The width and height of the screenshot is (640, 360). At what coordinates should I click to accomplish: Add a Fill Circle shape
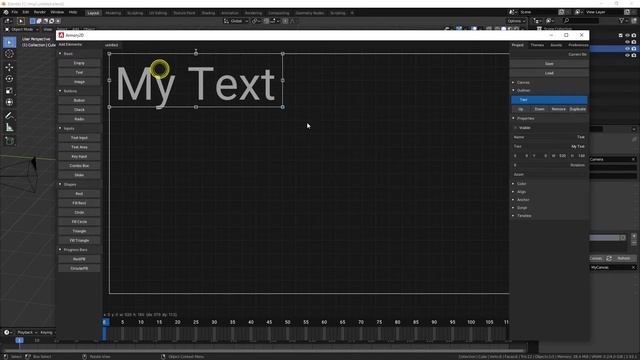point(79,222)
